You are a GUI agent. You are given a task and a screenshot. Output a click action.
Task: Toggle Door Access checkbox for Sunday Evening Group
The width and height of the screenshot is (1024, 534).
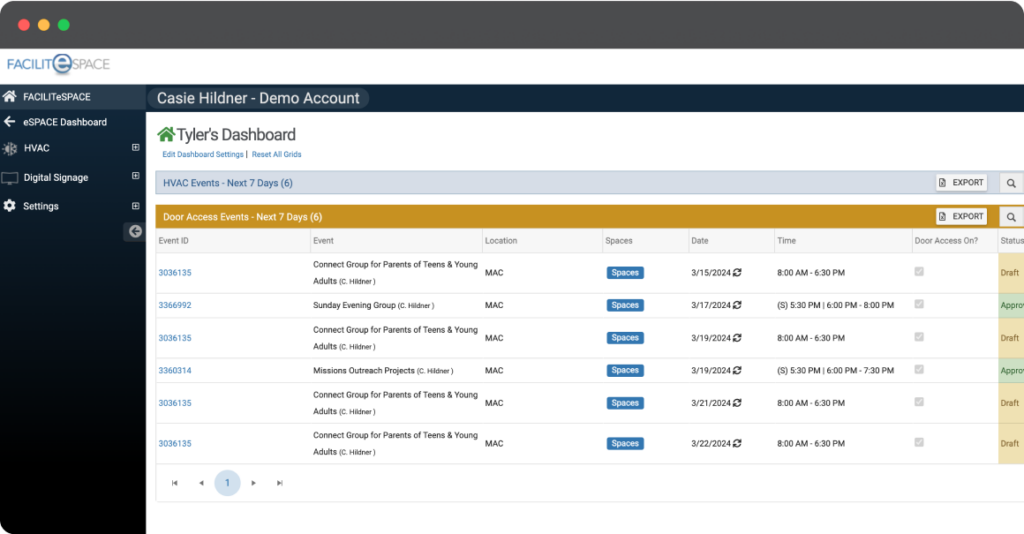pyautogui.click(x=919, y=305)
